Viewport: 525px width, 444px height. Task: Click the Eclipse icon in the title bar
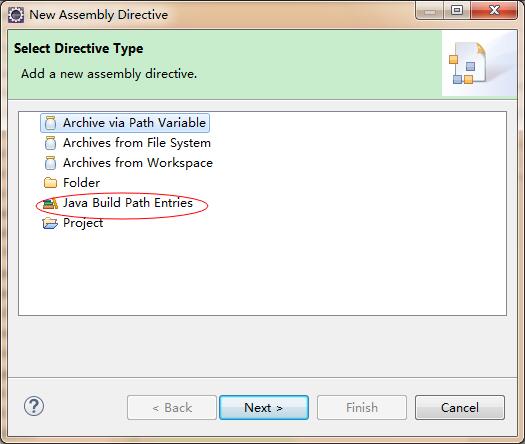pyautogui.click(x=16, y=15)
